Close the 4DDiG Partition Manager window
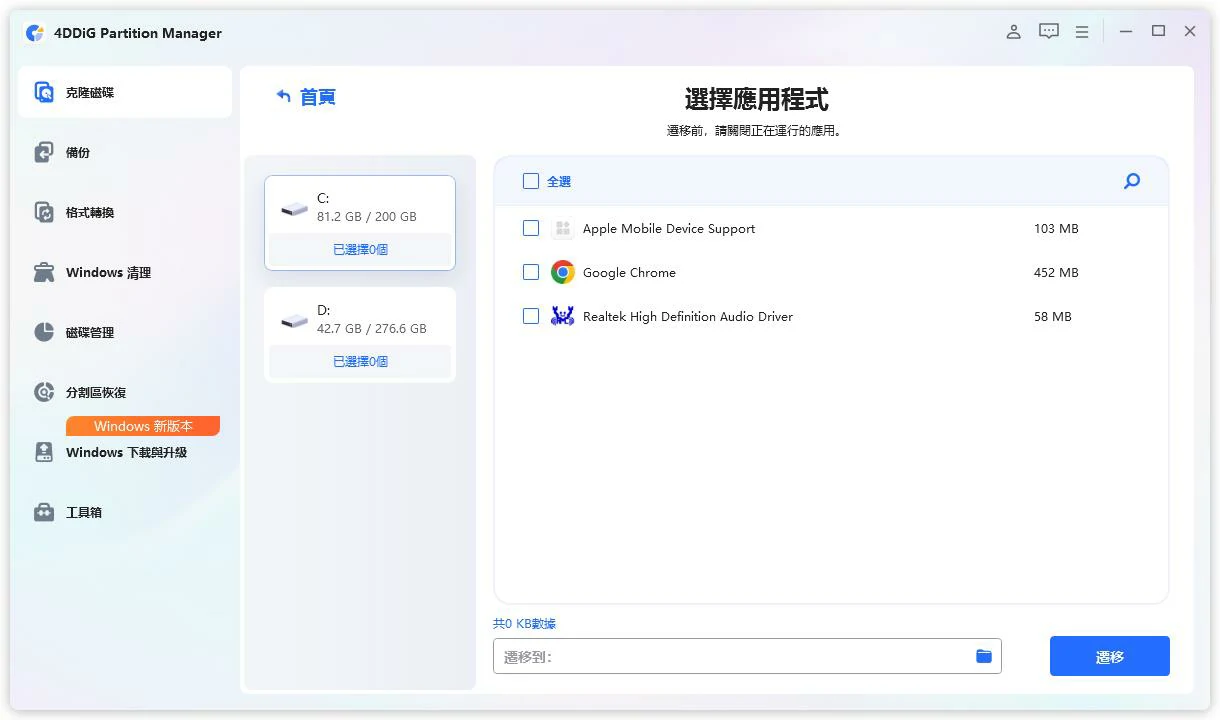Image resolution: width=1220 pixels, height=720 pixels. coord(1190,31)
